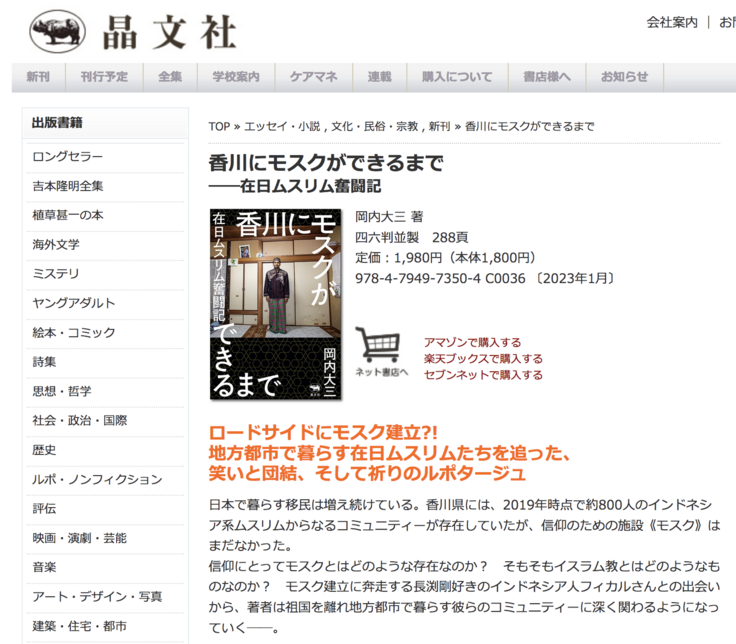Select ロングセラー in the sidebar
This screenshot has width=736, height=644.
click(x=68, y=157)
